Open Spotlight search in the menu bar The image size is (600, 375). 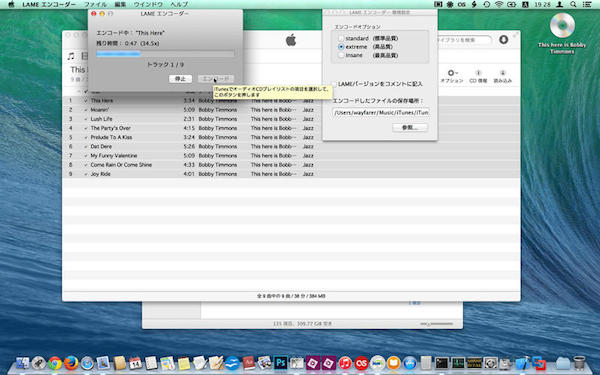[x=573, y=5]
